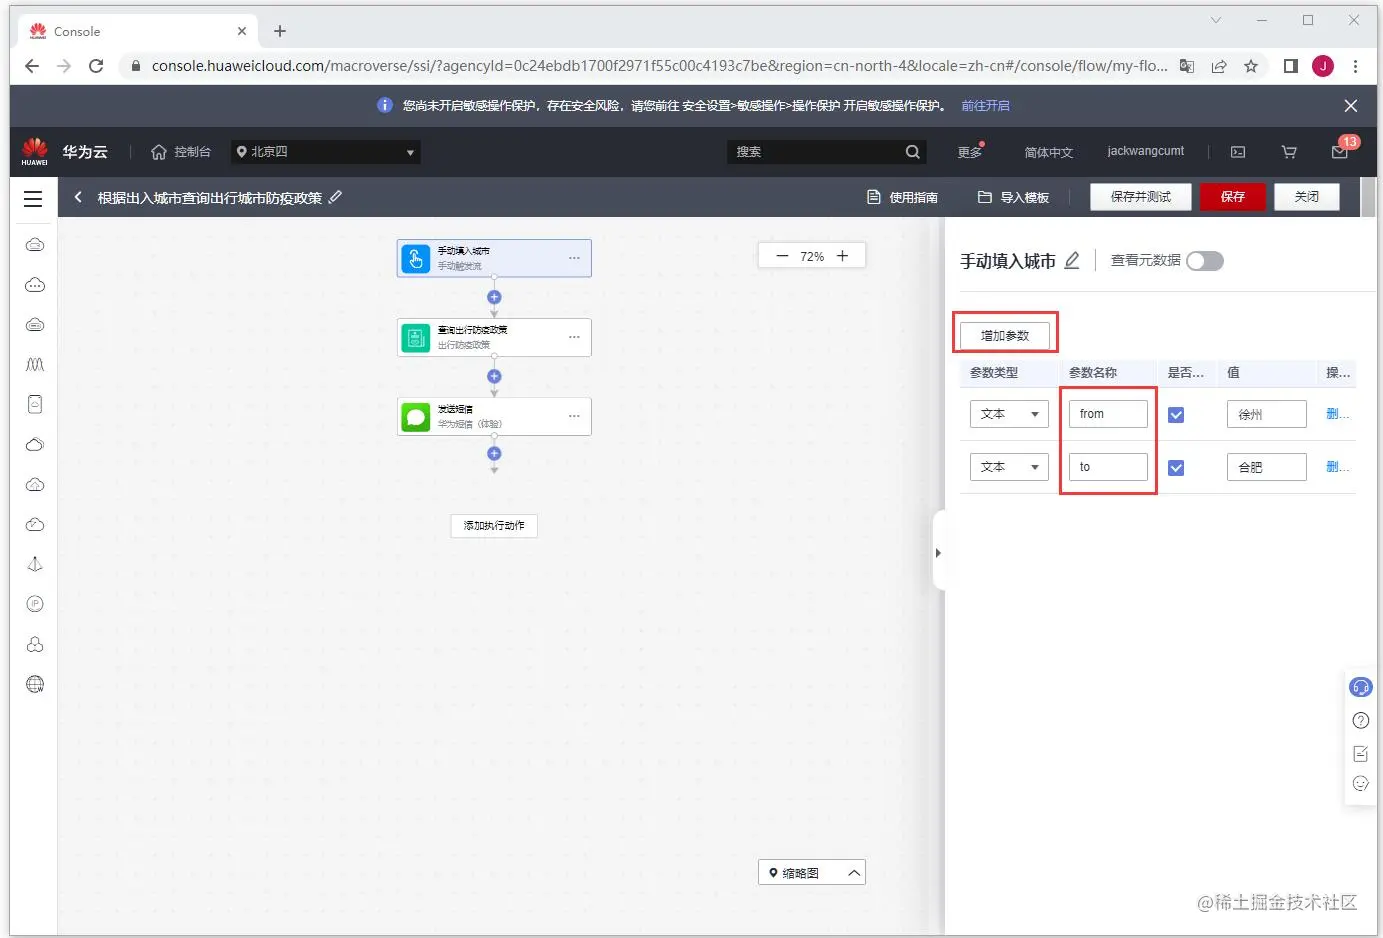The height and width of the screenshot is (938, 1383).
Task: Add a step after 手动填入城市 node
Action: click(x=494, y=297)
